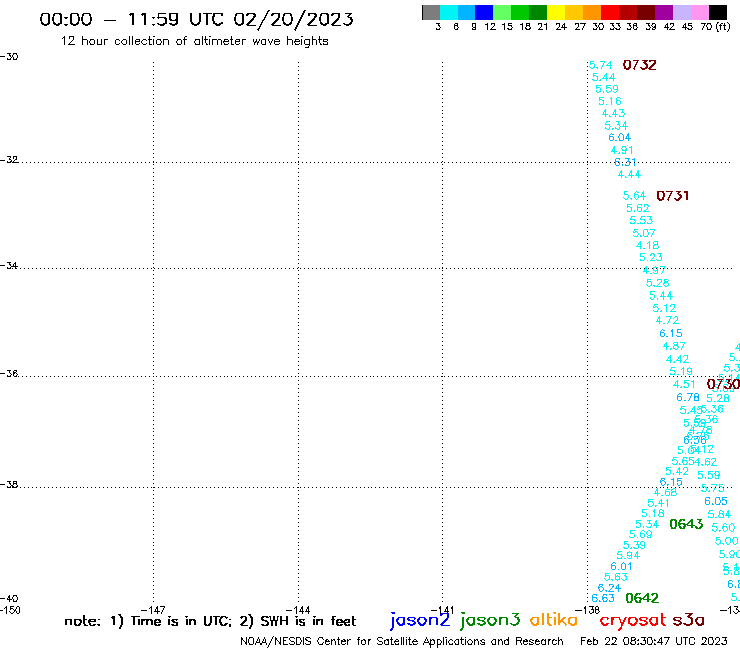Click the 4.18 wave height value
The width and height of the screenshot is (740, 650).
pos(647,245)
